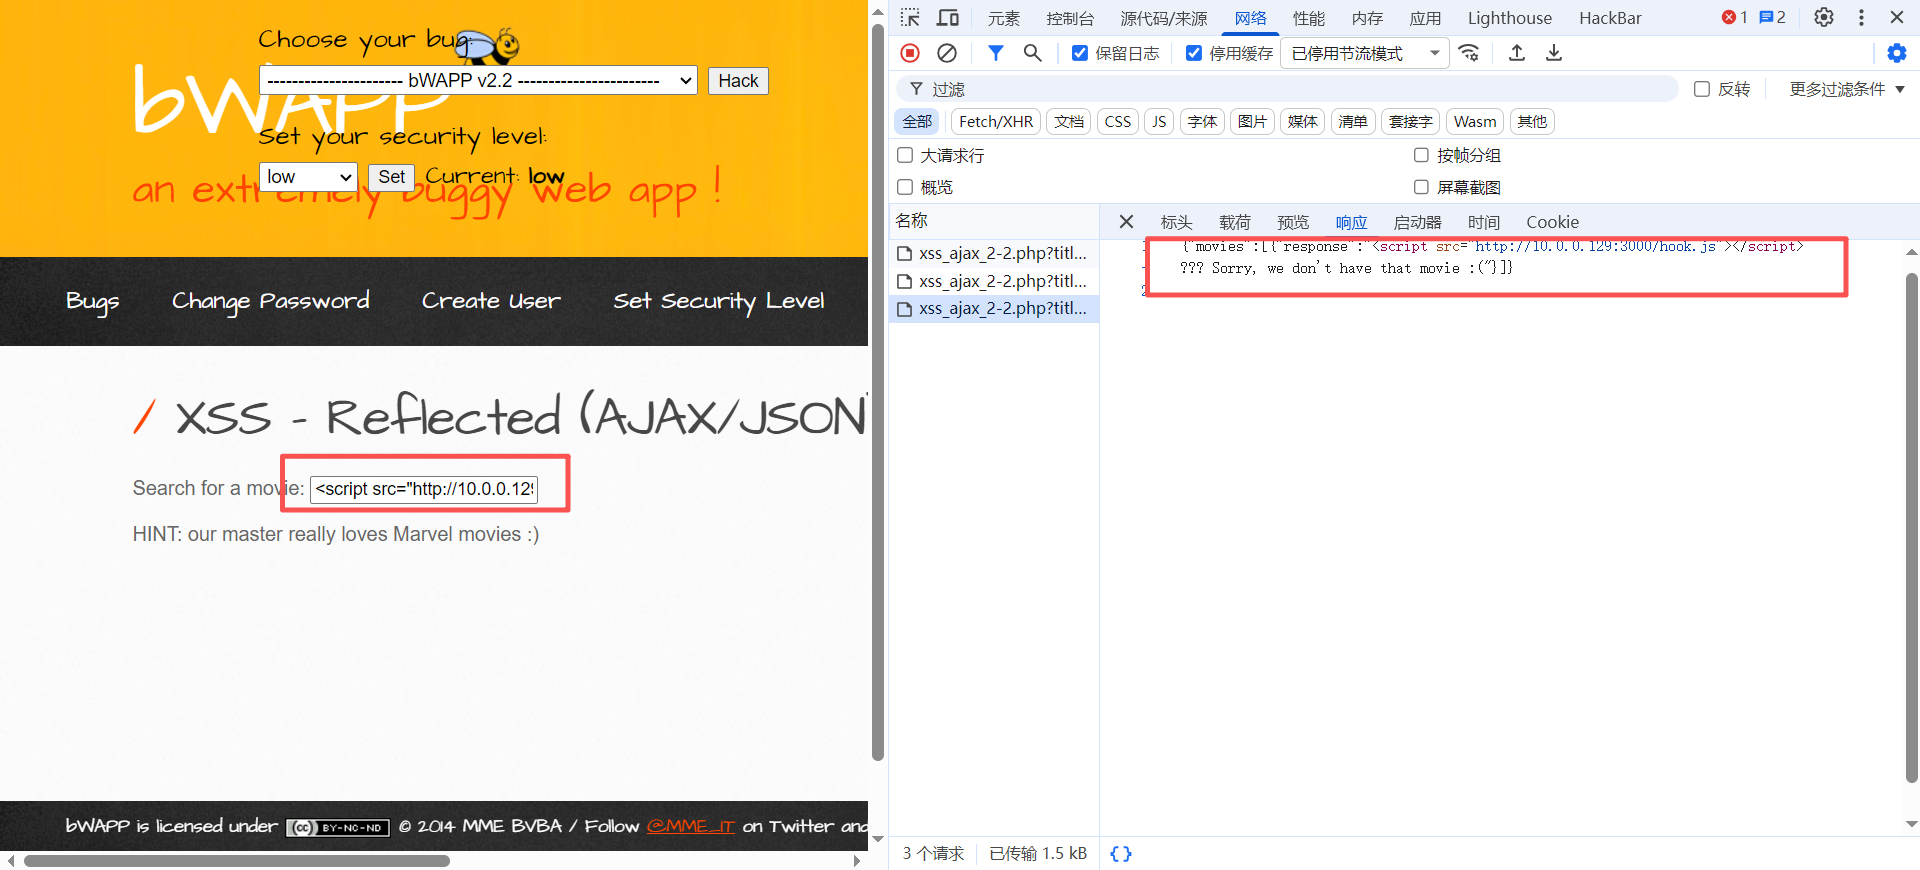This screenshot has width=1920, height=870.
Task: Click the red error count badge
Action: (x=1735, y=18)
